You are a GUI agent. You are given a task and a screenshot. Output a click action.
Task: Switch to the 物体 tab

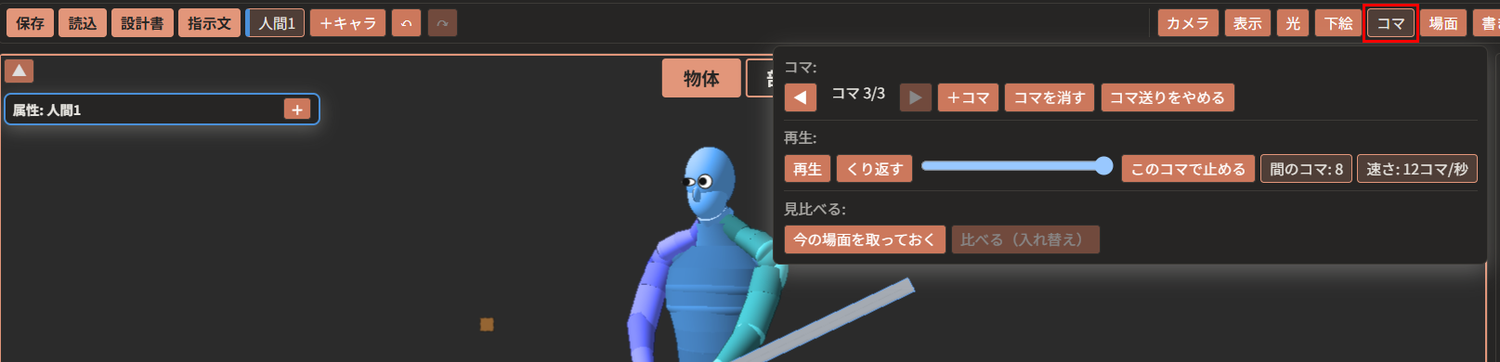[701, 78]
